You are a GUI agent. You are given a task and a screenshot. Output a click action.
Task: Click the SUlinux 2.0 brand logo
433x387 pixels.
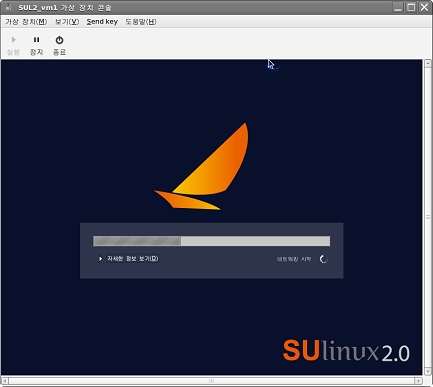pyautogui.click(x=346, y=351)
